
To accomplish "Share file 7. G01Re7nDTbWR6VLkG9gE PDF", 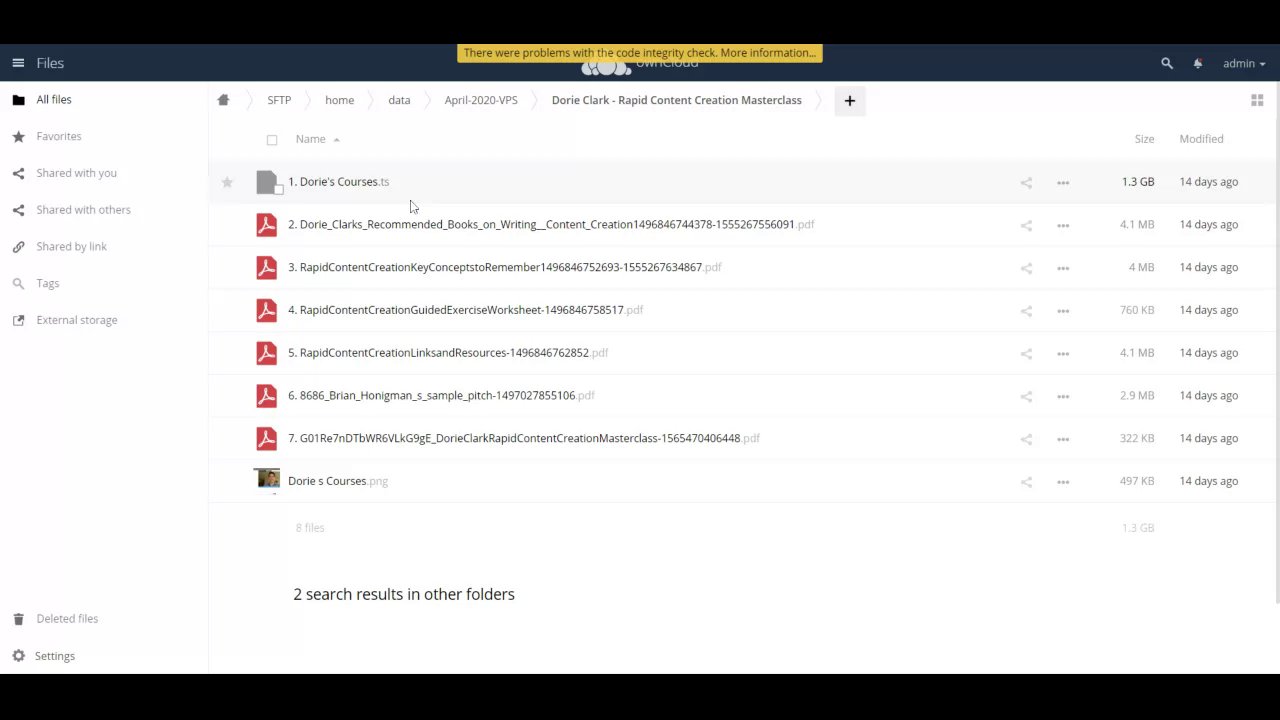I will (1026, 440).
